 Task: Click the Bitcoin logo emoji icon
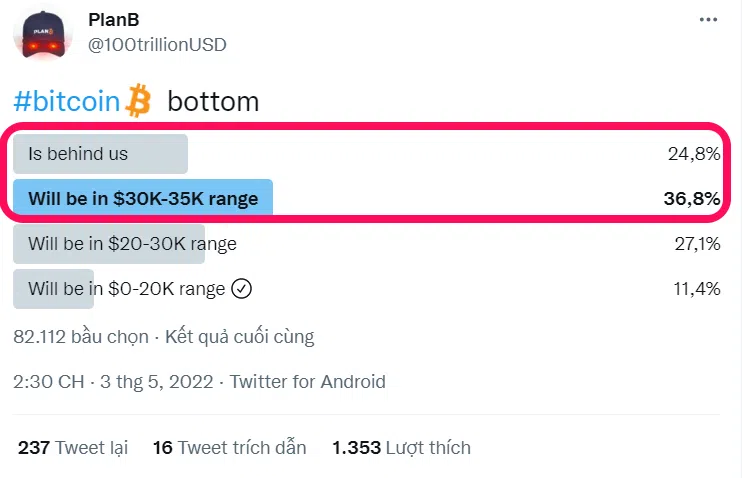[138, 100]
